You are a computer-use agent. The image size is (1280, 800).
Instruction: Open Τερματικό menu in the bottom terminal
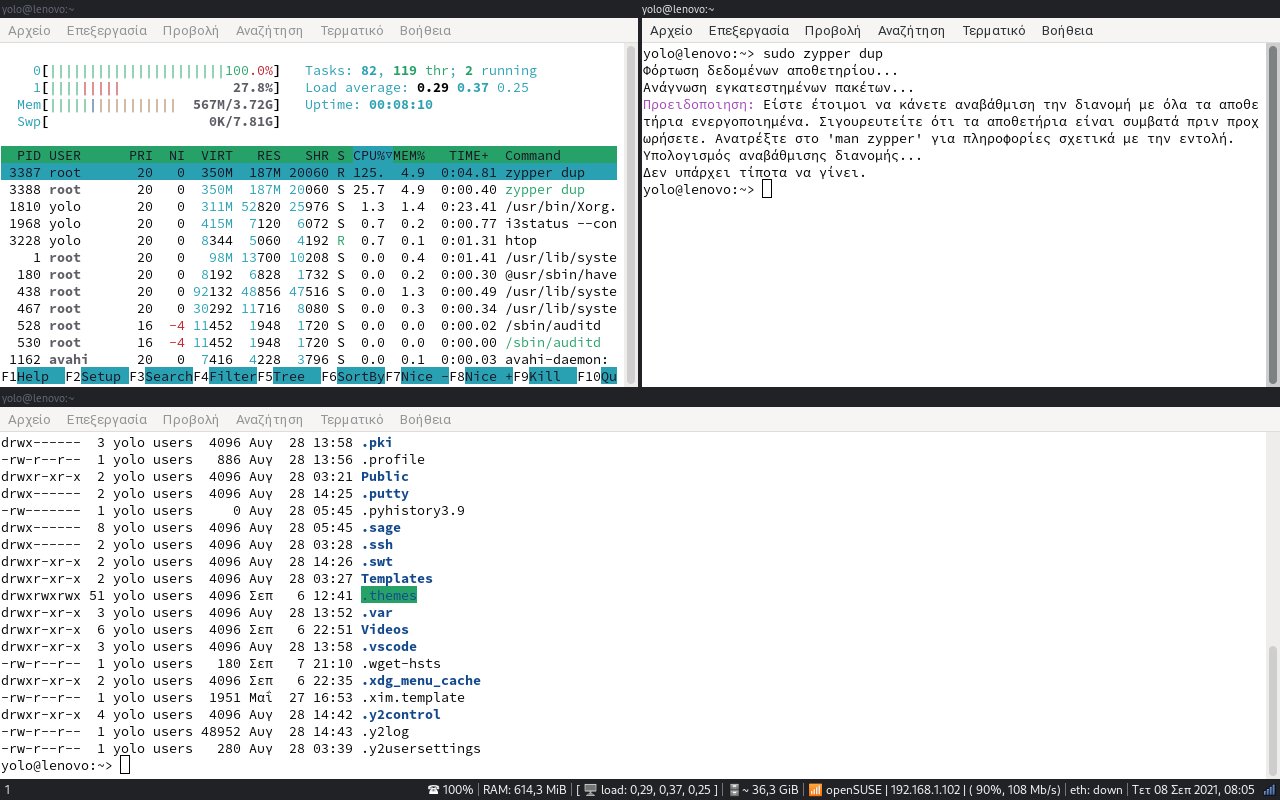[x=352, y=420]
